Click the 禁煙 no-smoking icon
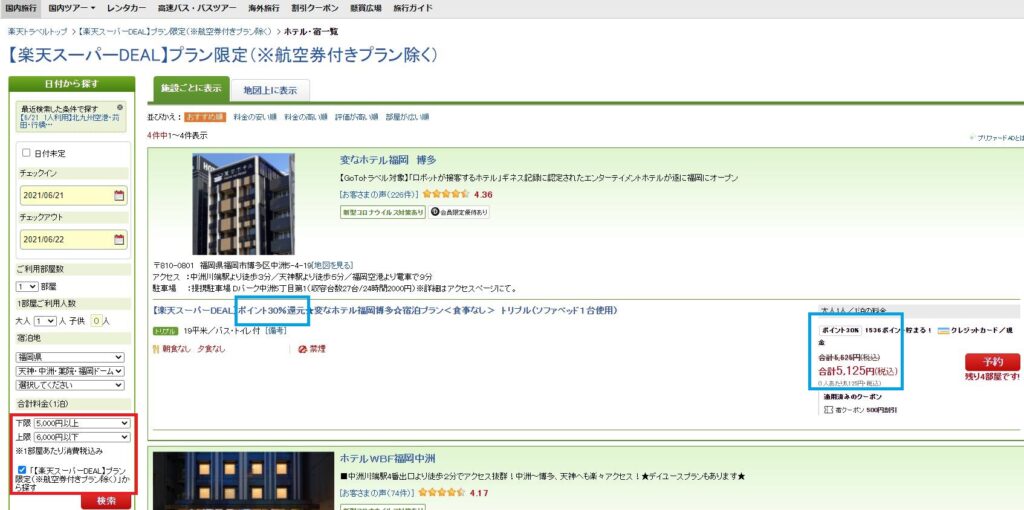This screenshot has width=1024, height=510. point(302,349)
